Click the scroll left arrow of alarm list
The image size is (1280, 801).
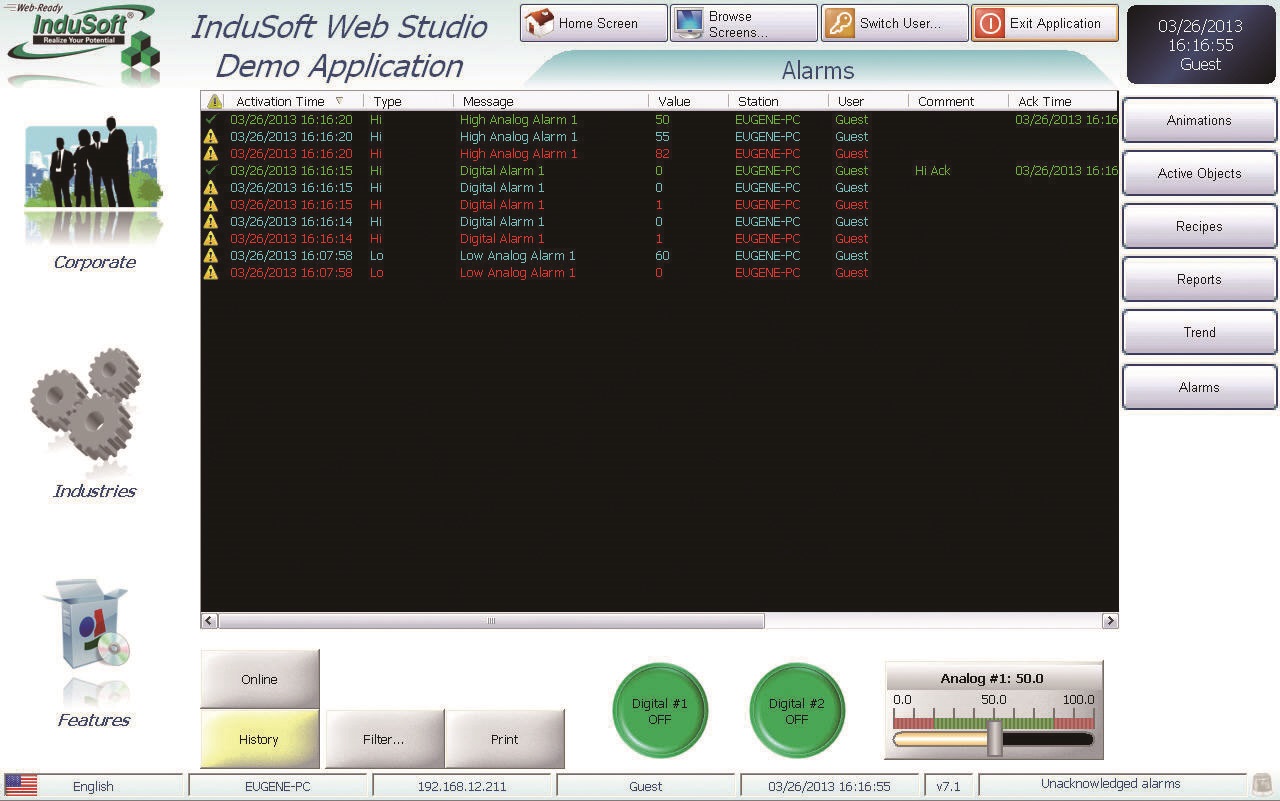(x=209, y=621)
